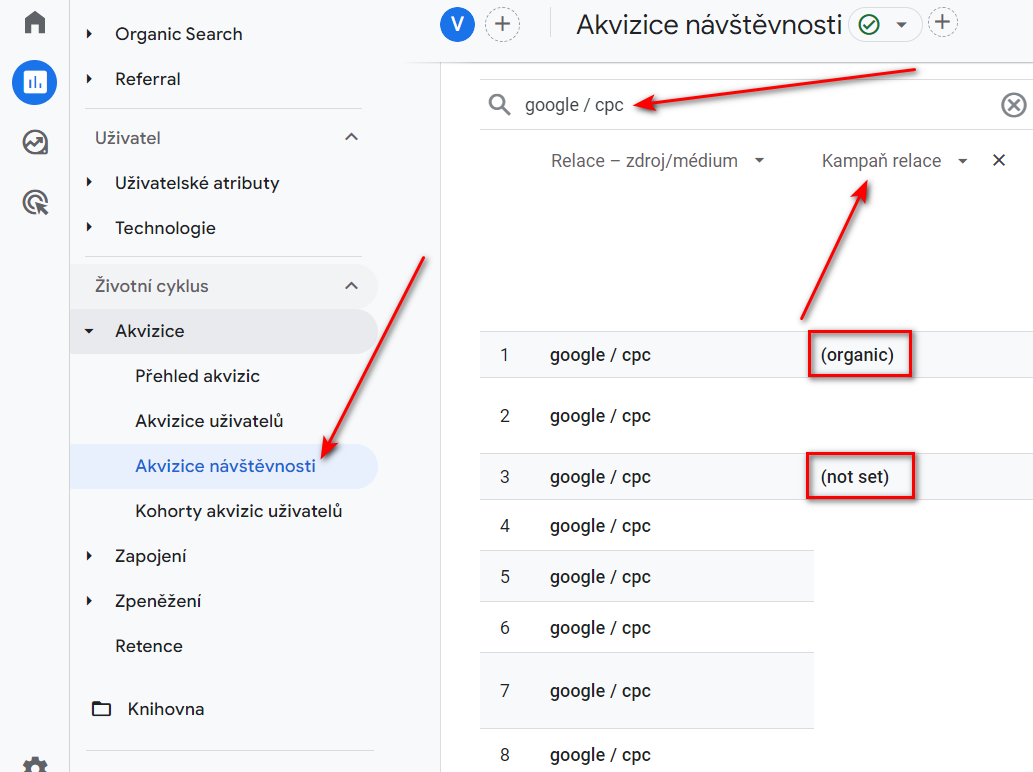Click the search field containing google / cpc
This screenshot has width=1033, height=772.
(740, 105)
